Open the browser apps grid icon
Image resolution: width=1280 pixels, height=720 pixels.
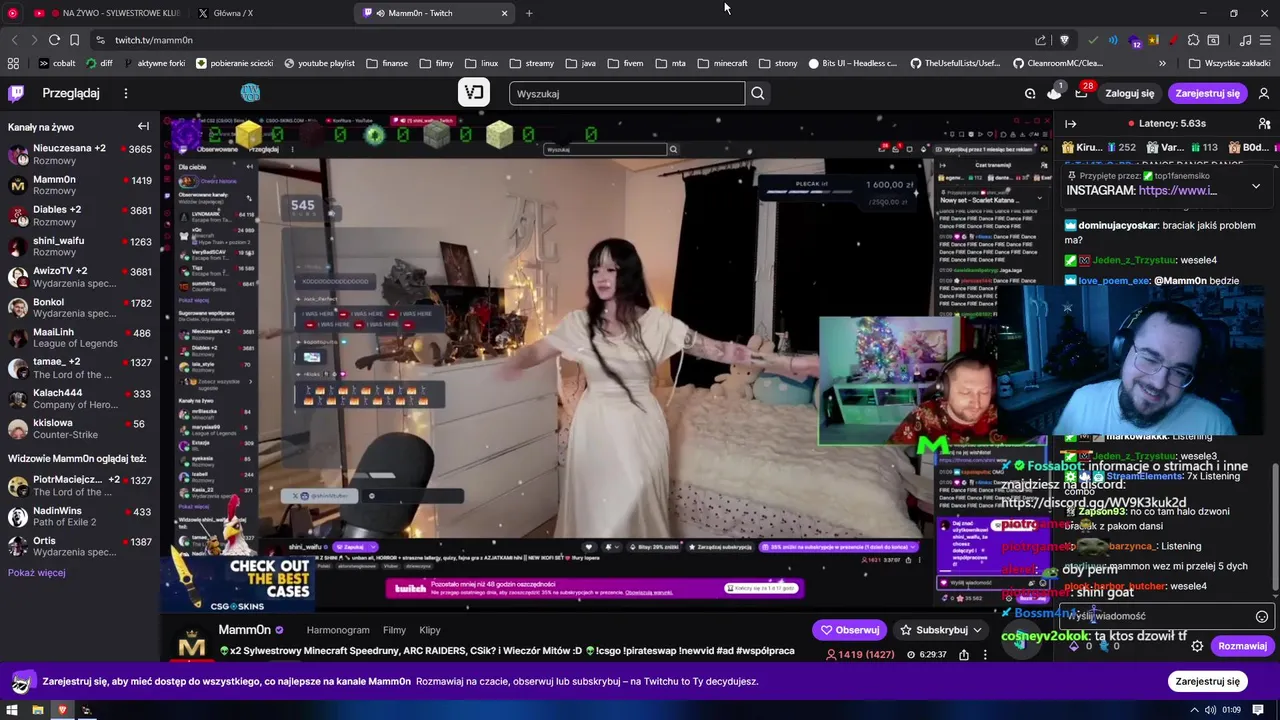13,63
